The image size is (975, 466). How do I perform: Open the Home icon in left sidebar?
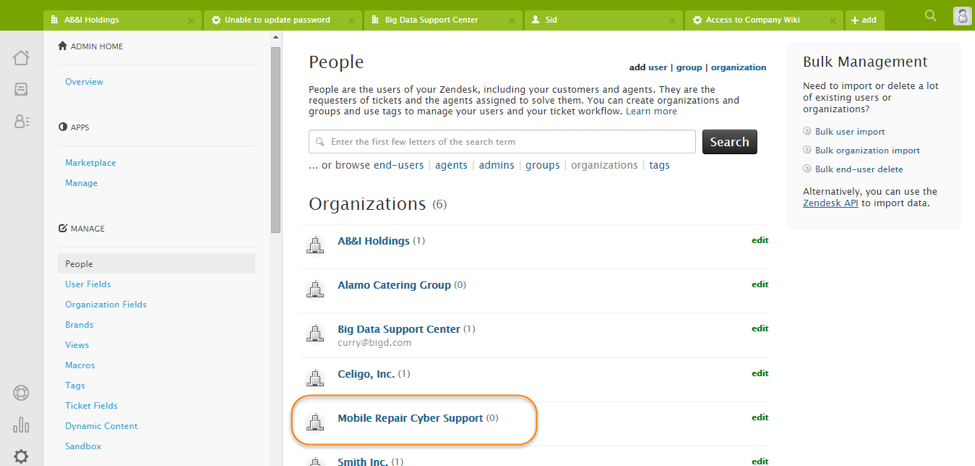pos(21,57)
